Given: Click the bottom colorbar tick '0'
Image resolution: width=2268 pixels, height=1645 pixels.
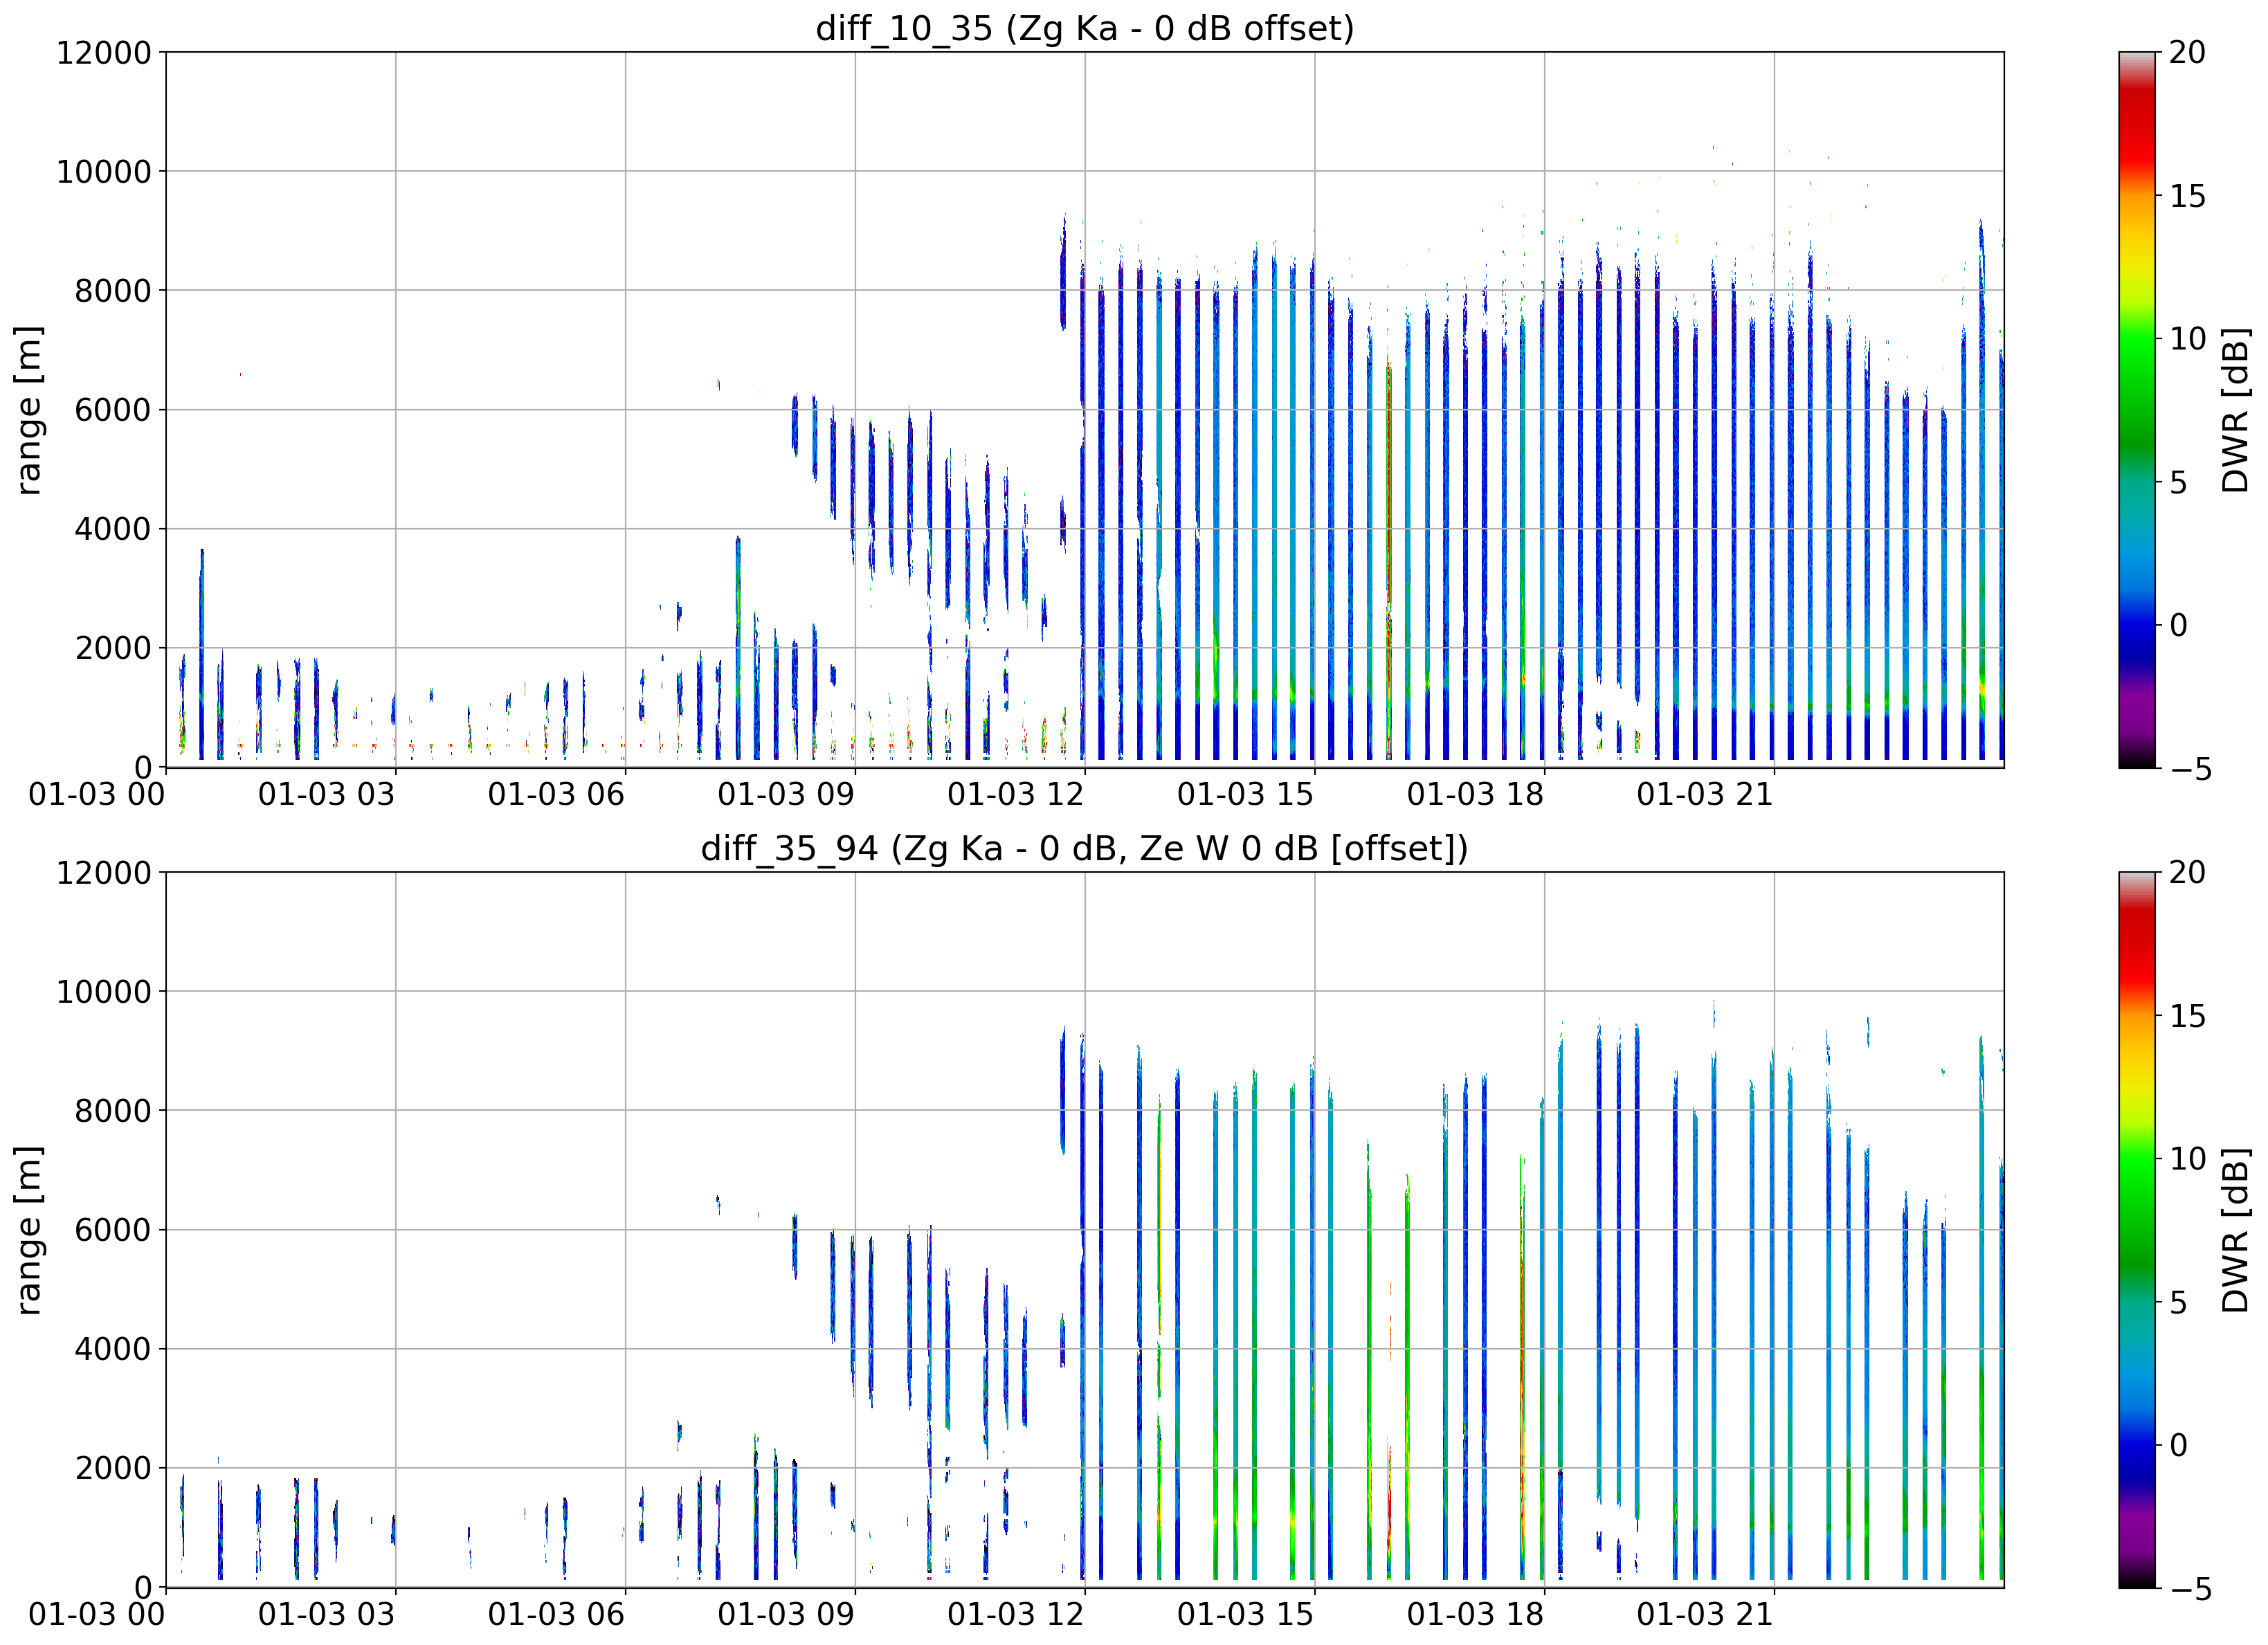Looking at the screenshot, I should pyautogui.click(x=2179, y=1445).
